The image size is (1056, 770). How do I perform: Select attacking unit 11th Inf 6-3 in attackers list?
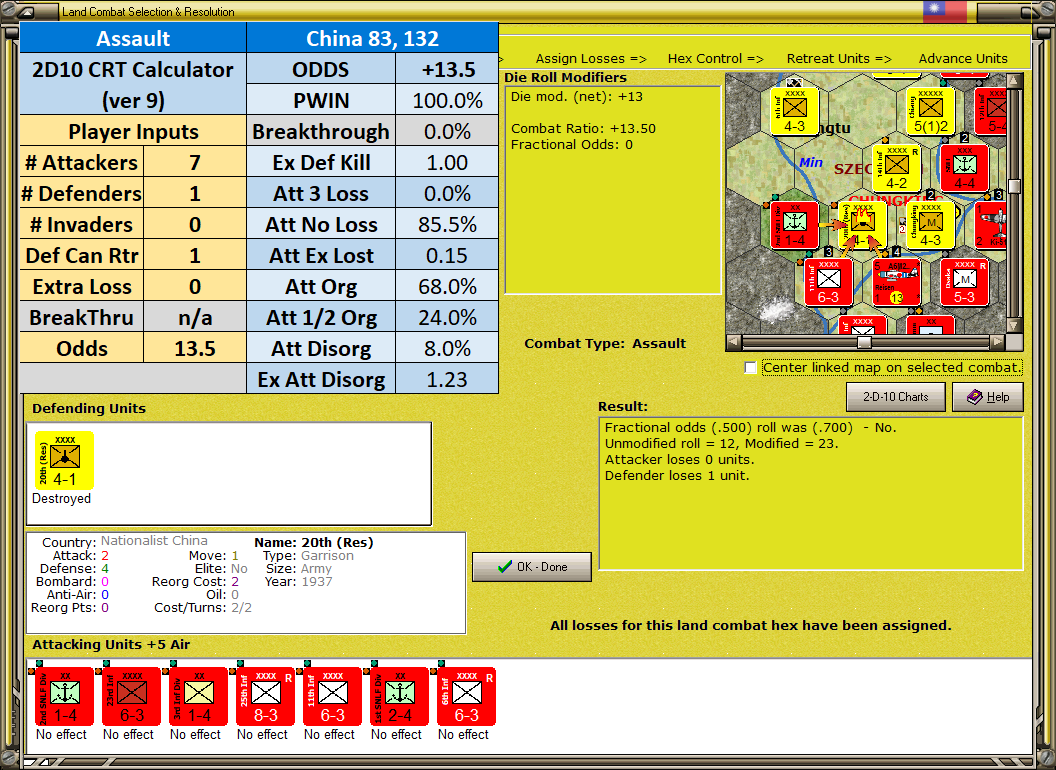(332, 696)
